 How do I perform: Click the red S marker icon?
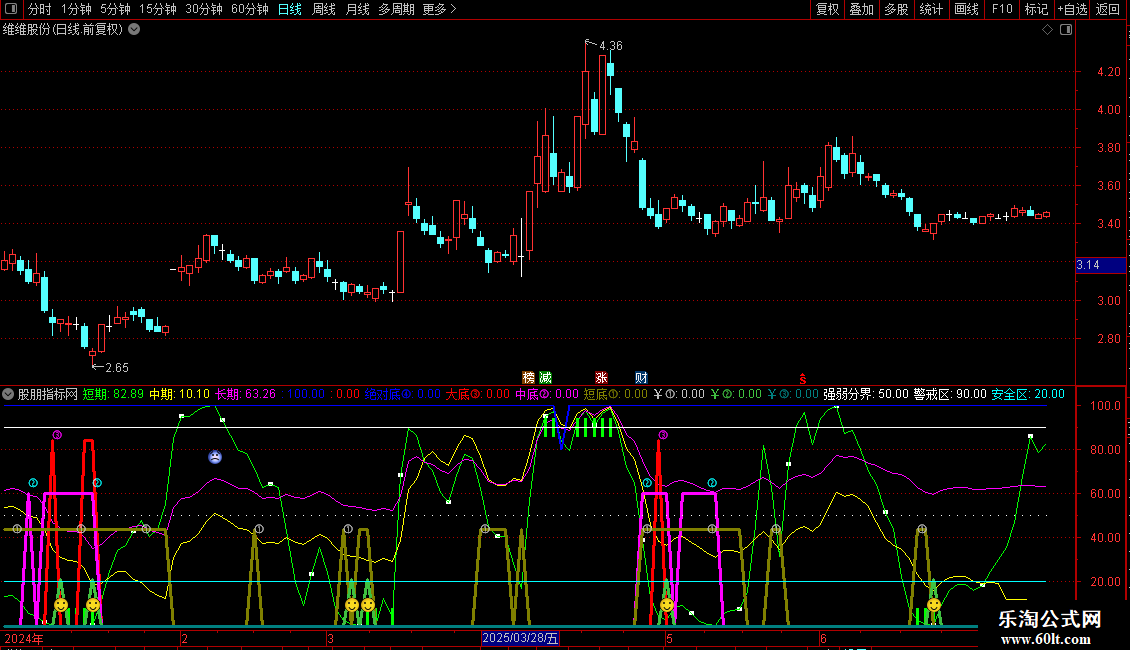[x=802, y=378]
